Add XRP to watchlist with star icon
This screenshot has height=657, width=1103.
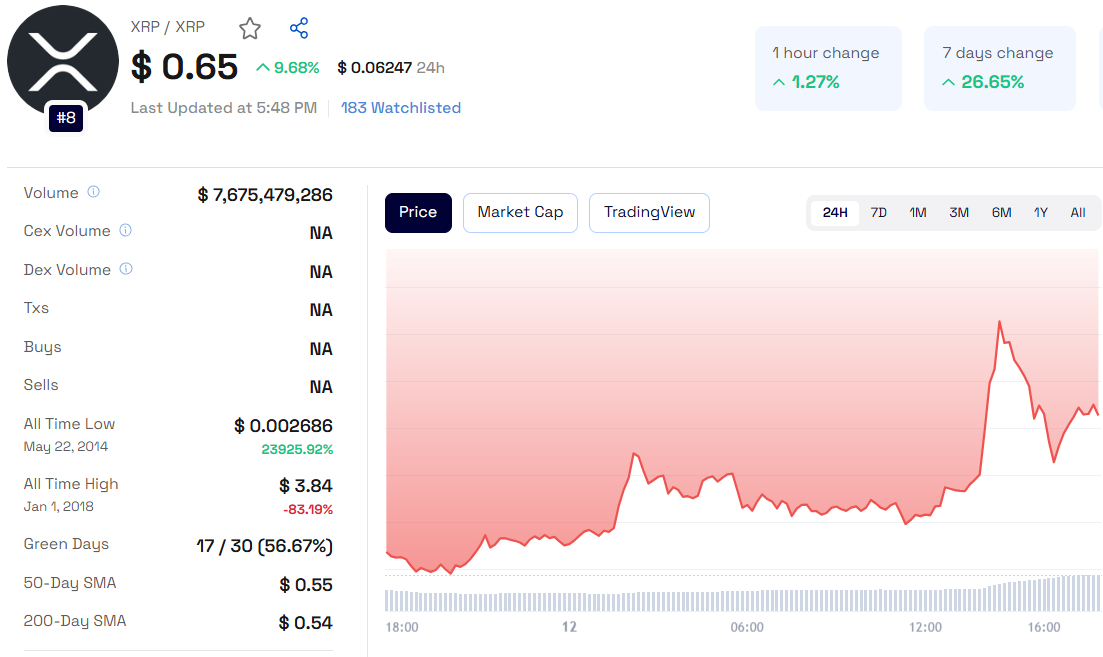pos(250,29)
